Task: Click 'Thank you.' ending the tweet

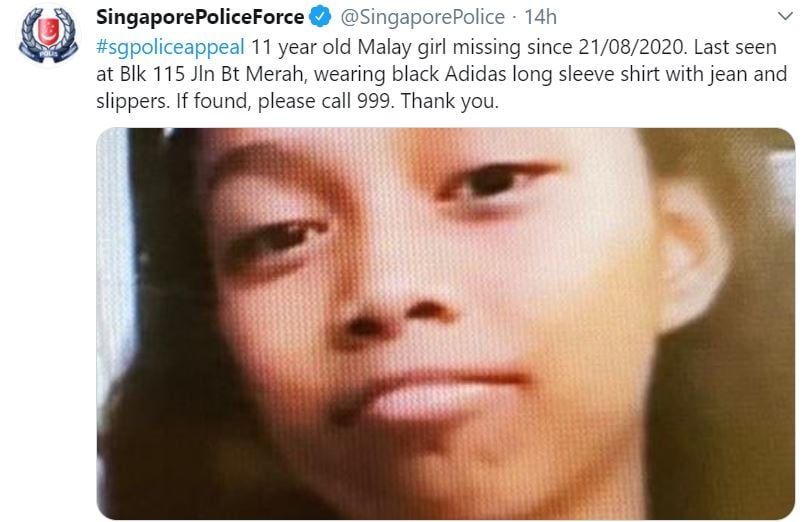Action: point(450,100)
